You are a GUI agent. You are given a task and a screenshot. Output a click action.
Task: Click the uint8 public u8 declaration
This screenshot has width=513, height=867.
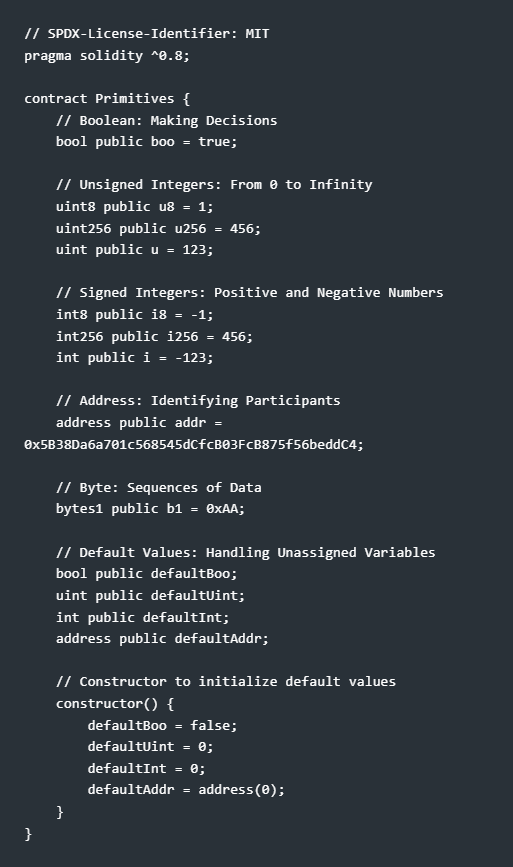click(134, 206)
